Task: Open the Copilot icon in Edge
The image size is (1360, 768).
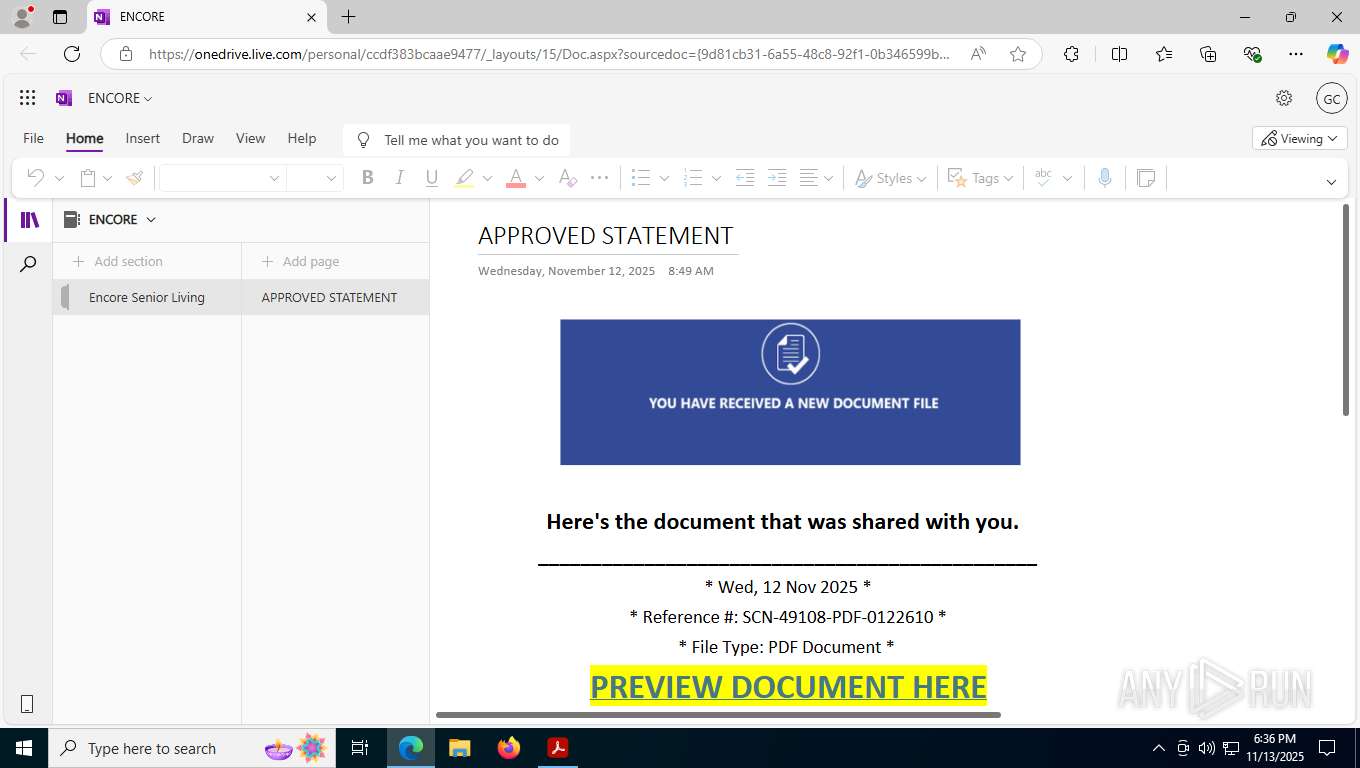Action: coord(1337,54)
